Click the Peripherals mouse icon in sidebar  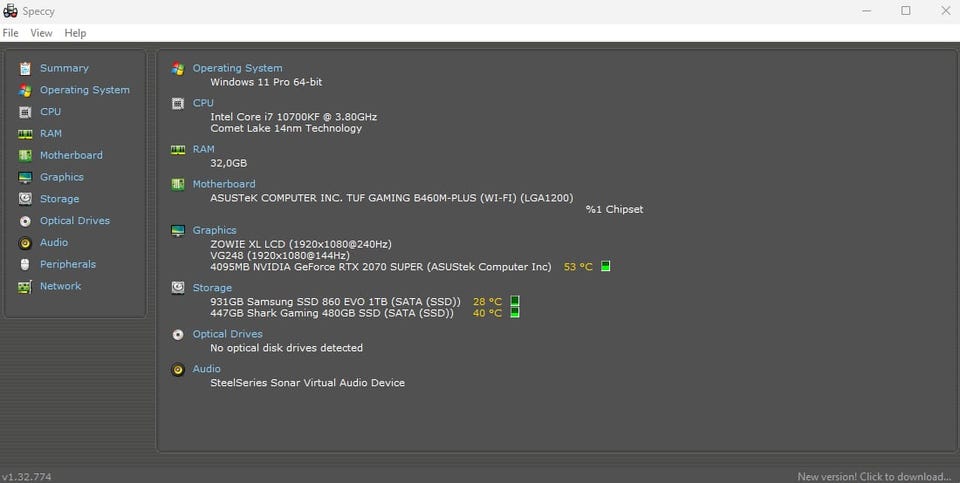(25, 264)
